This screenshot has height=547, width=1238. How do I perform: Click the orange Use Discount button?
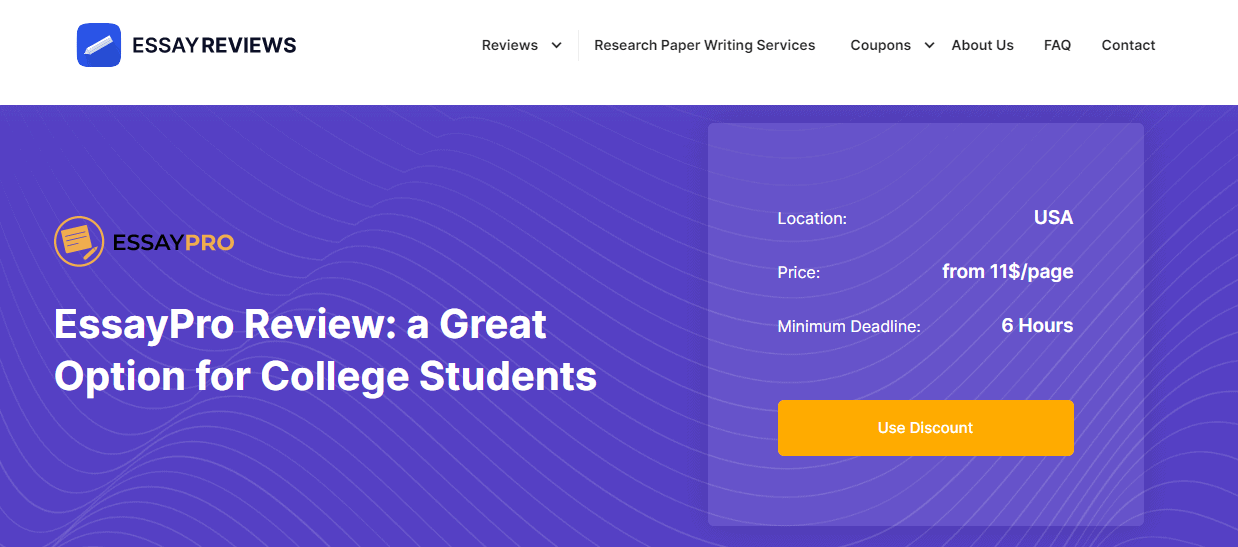tap(926, 428)
